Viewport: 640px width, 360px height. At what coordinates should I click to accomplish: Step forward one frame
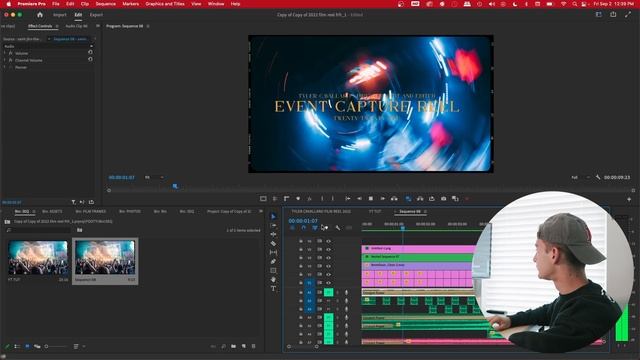(382, 199)
